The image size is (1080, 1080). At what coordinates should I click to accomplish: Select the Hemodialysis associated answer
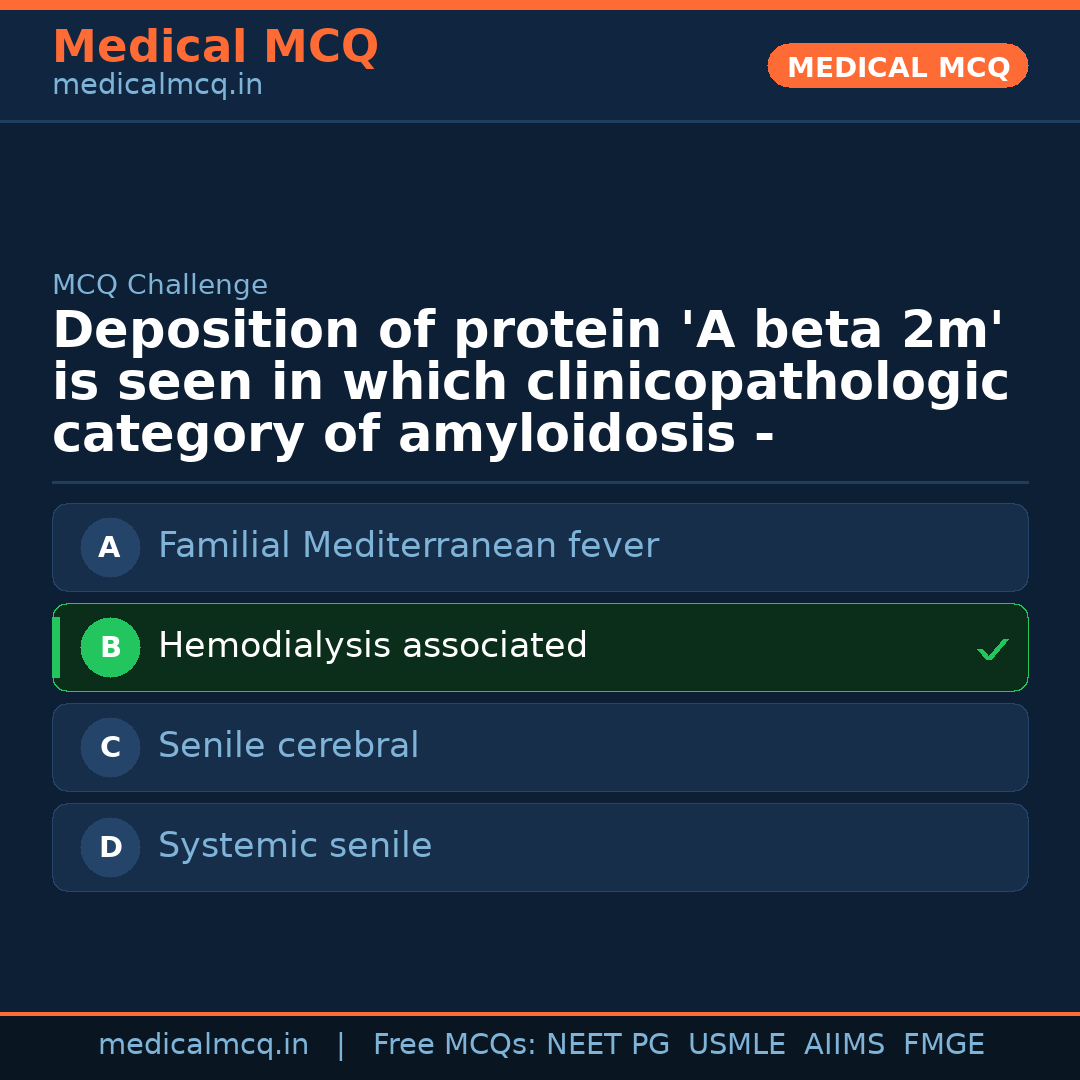[373, 646]
